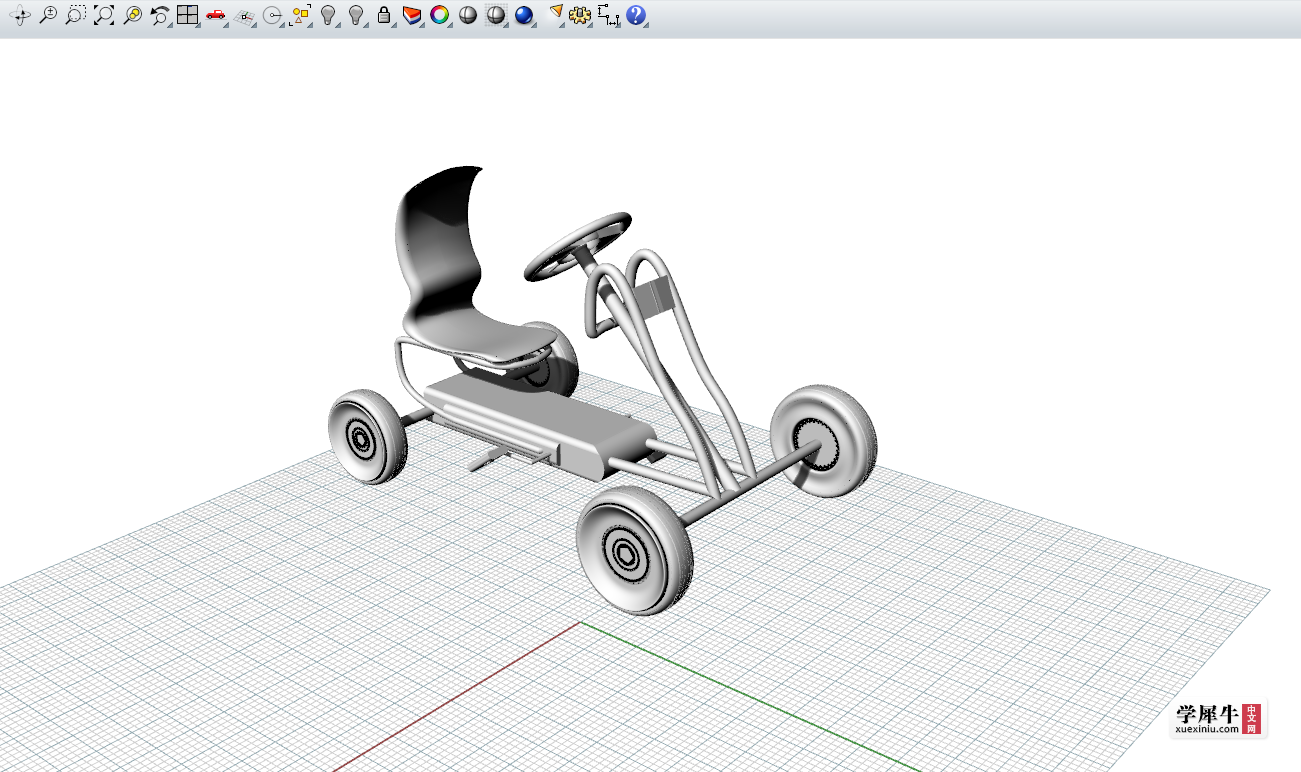Lock objects with the padlock icon
The width and height of the screenshot is (1301, 772).
coord(384,15)
